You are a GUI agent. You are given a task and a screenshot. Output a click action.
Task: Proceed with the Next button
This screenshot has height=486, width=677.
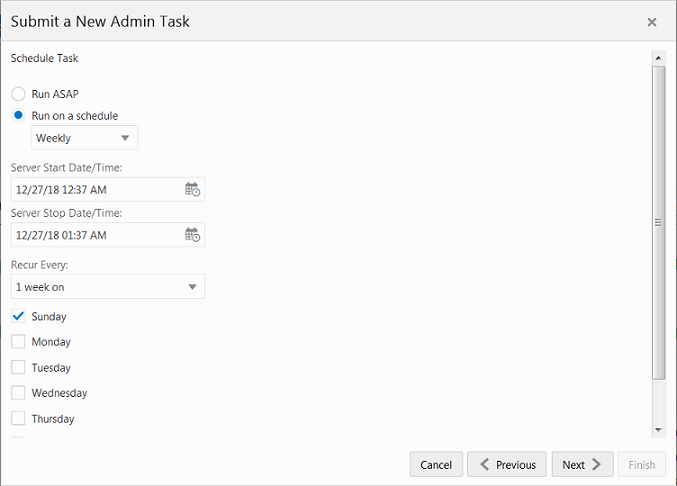582,465
